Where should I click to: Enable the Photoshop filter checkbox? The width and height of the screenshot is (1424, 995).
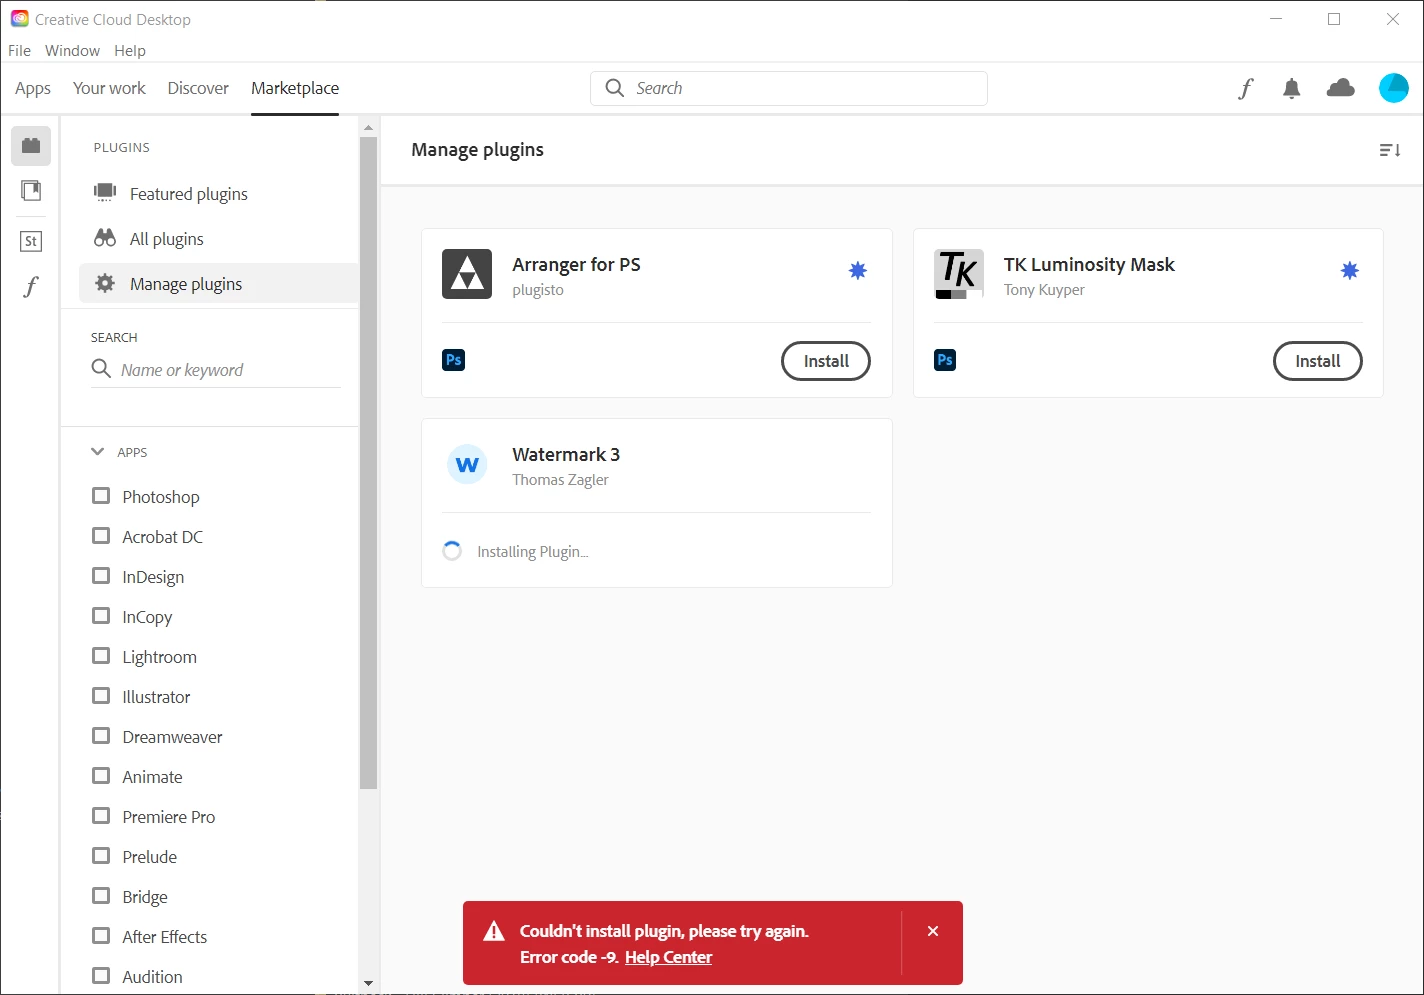(x=101, y=496)
